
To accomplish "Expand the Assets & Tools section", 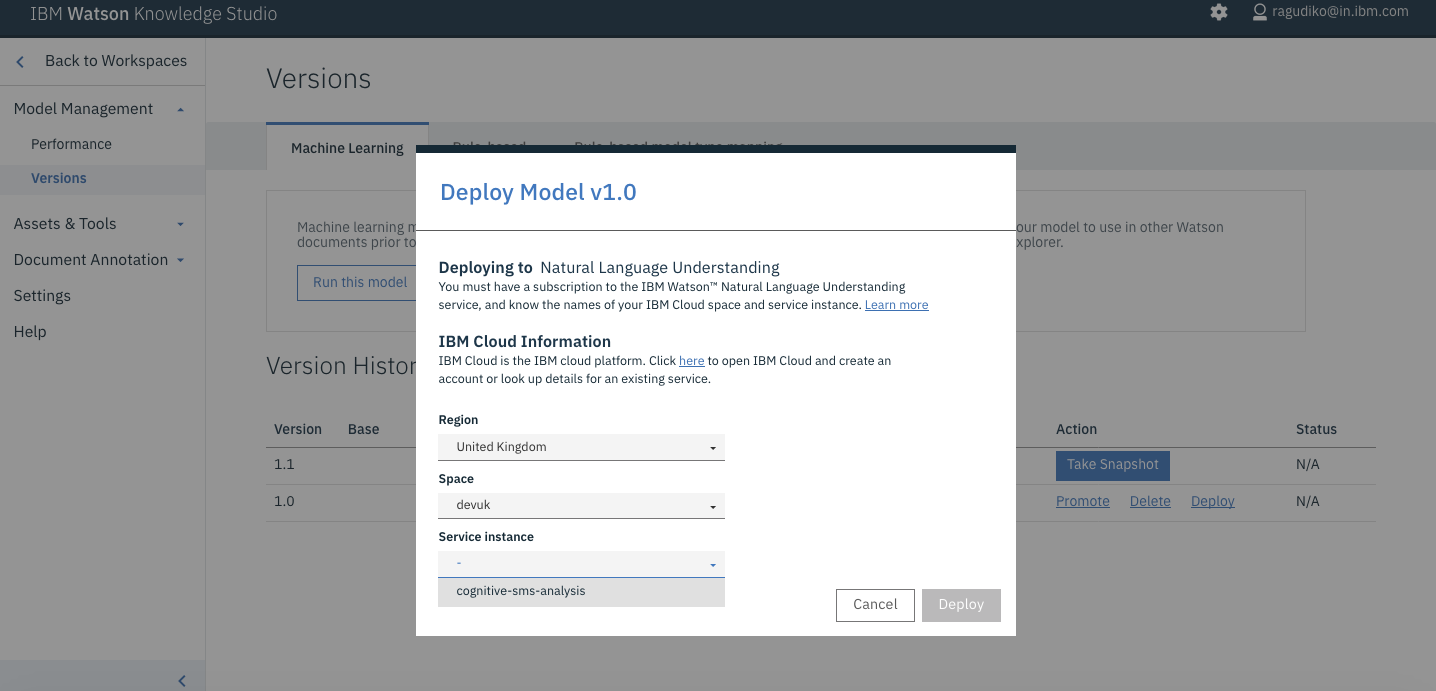I will pyautogui.click(x=180, y=224).
